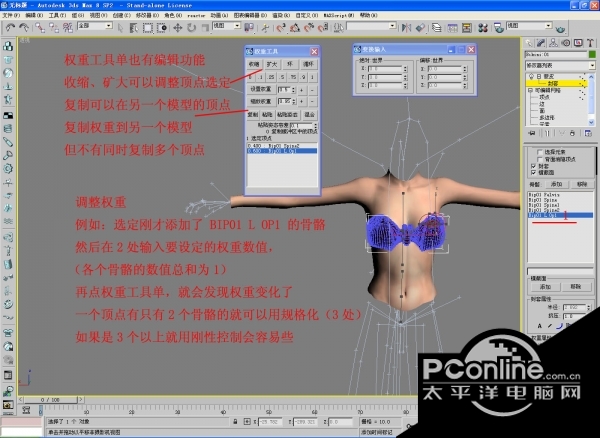Open Schematic View toolbar icon
The image size is (600, 438).
[x=466, y=28]
